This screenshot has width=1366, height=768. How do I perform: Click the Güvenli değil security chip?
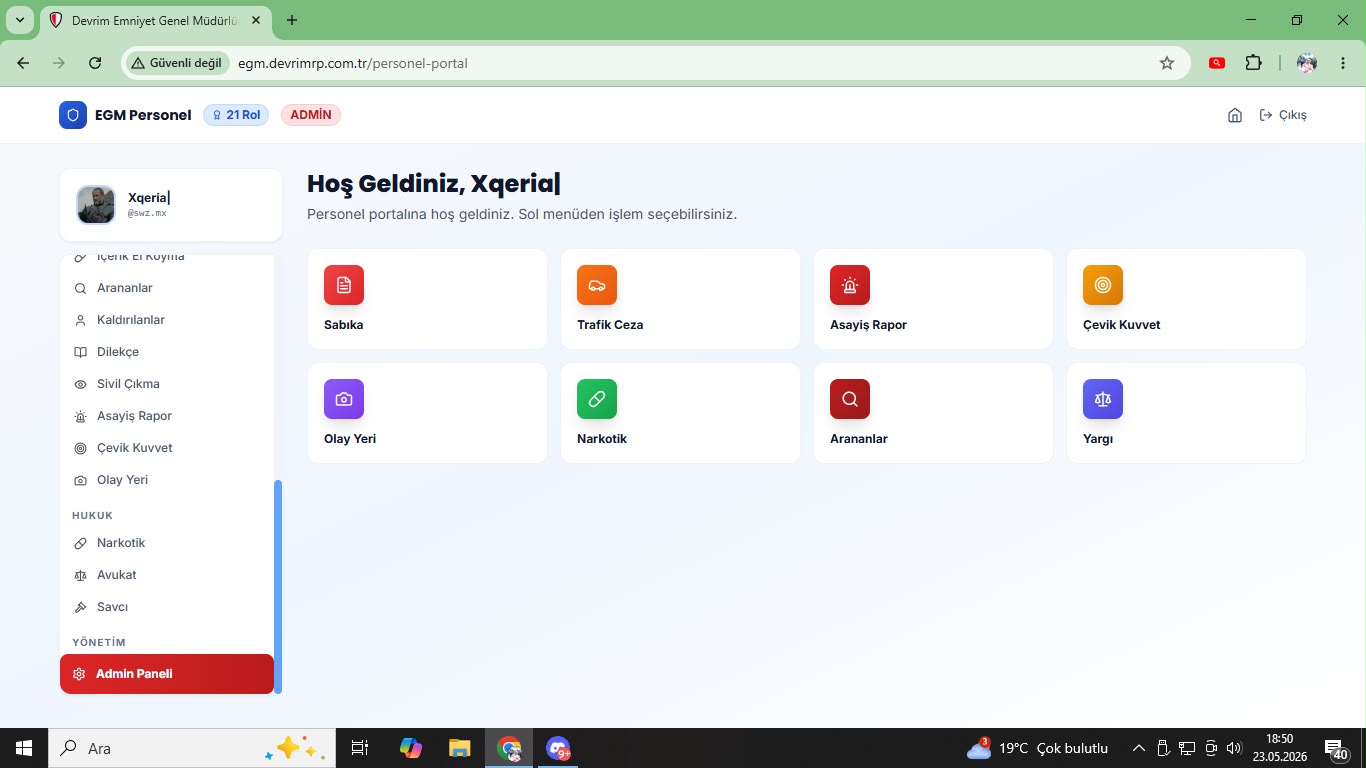(x=176, y=63)
